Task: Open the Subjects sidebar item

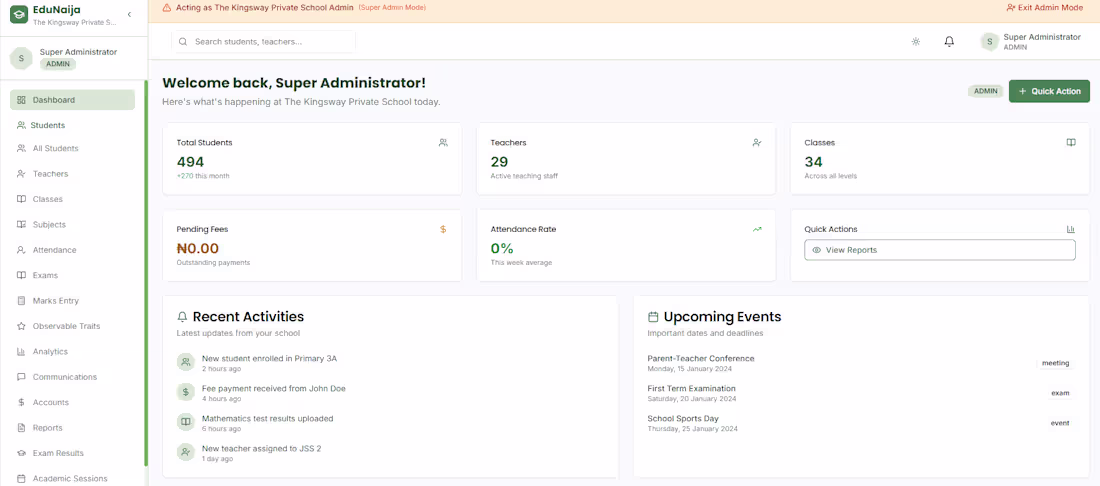Action: click(x=72, y=224)
